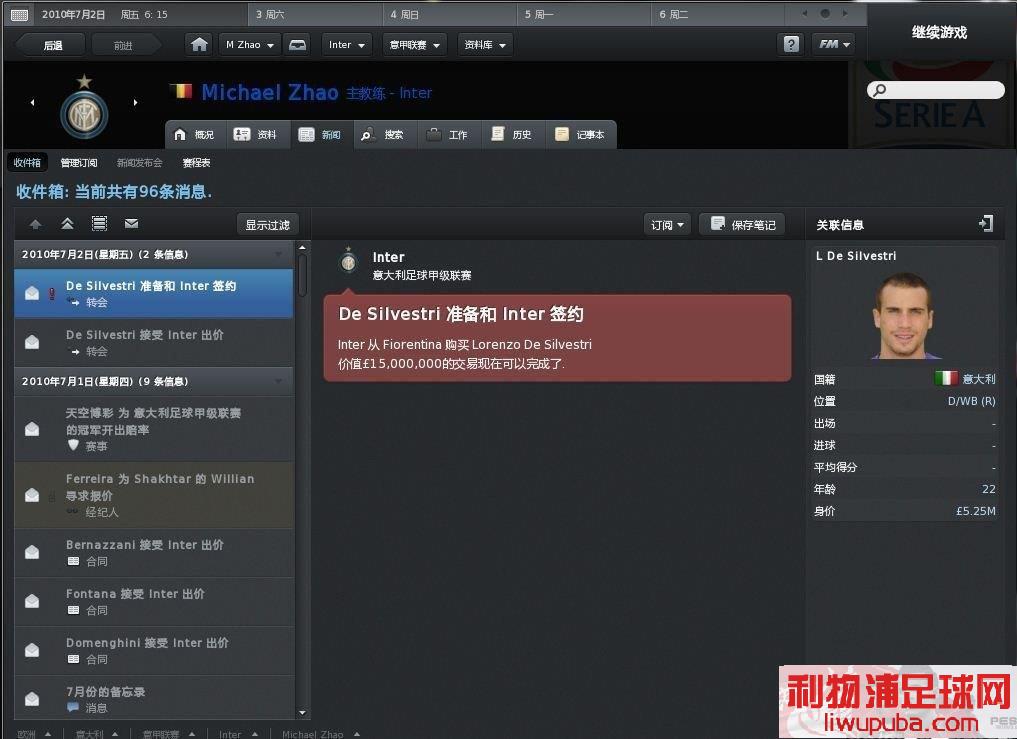This screenshot has height=739, width=1017.
Task: Click the small Inter crest in message header
Action: coord(348,262)
